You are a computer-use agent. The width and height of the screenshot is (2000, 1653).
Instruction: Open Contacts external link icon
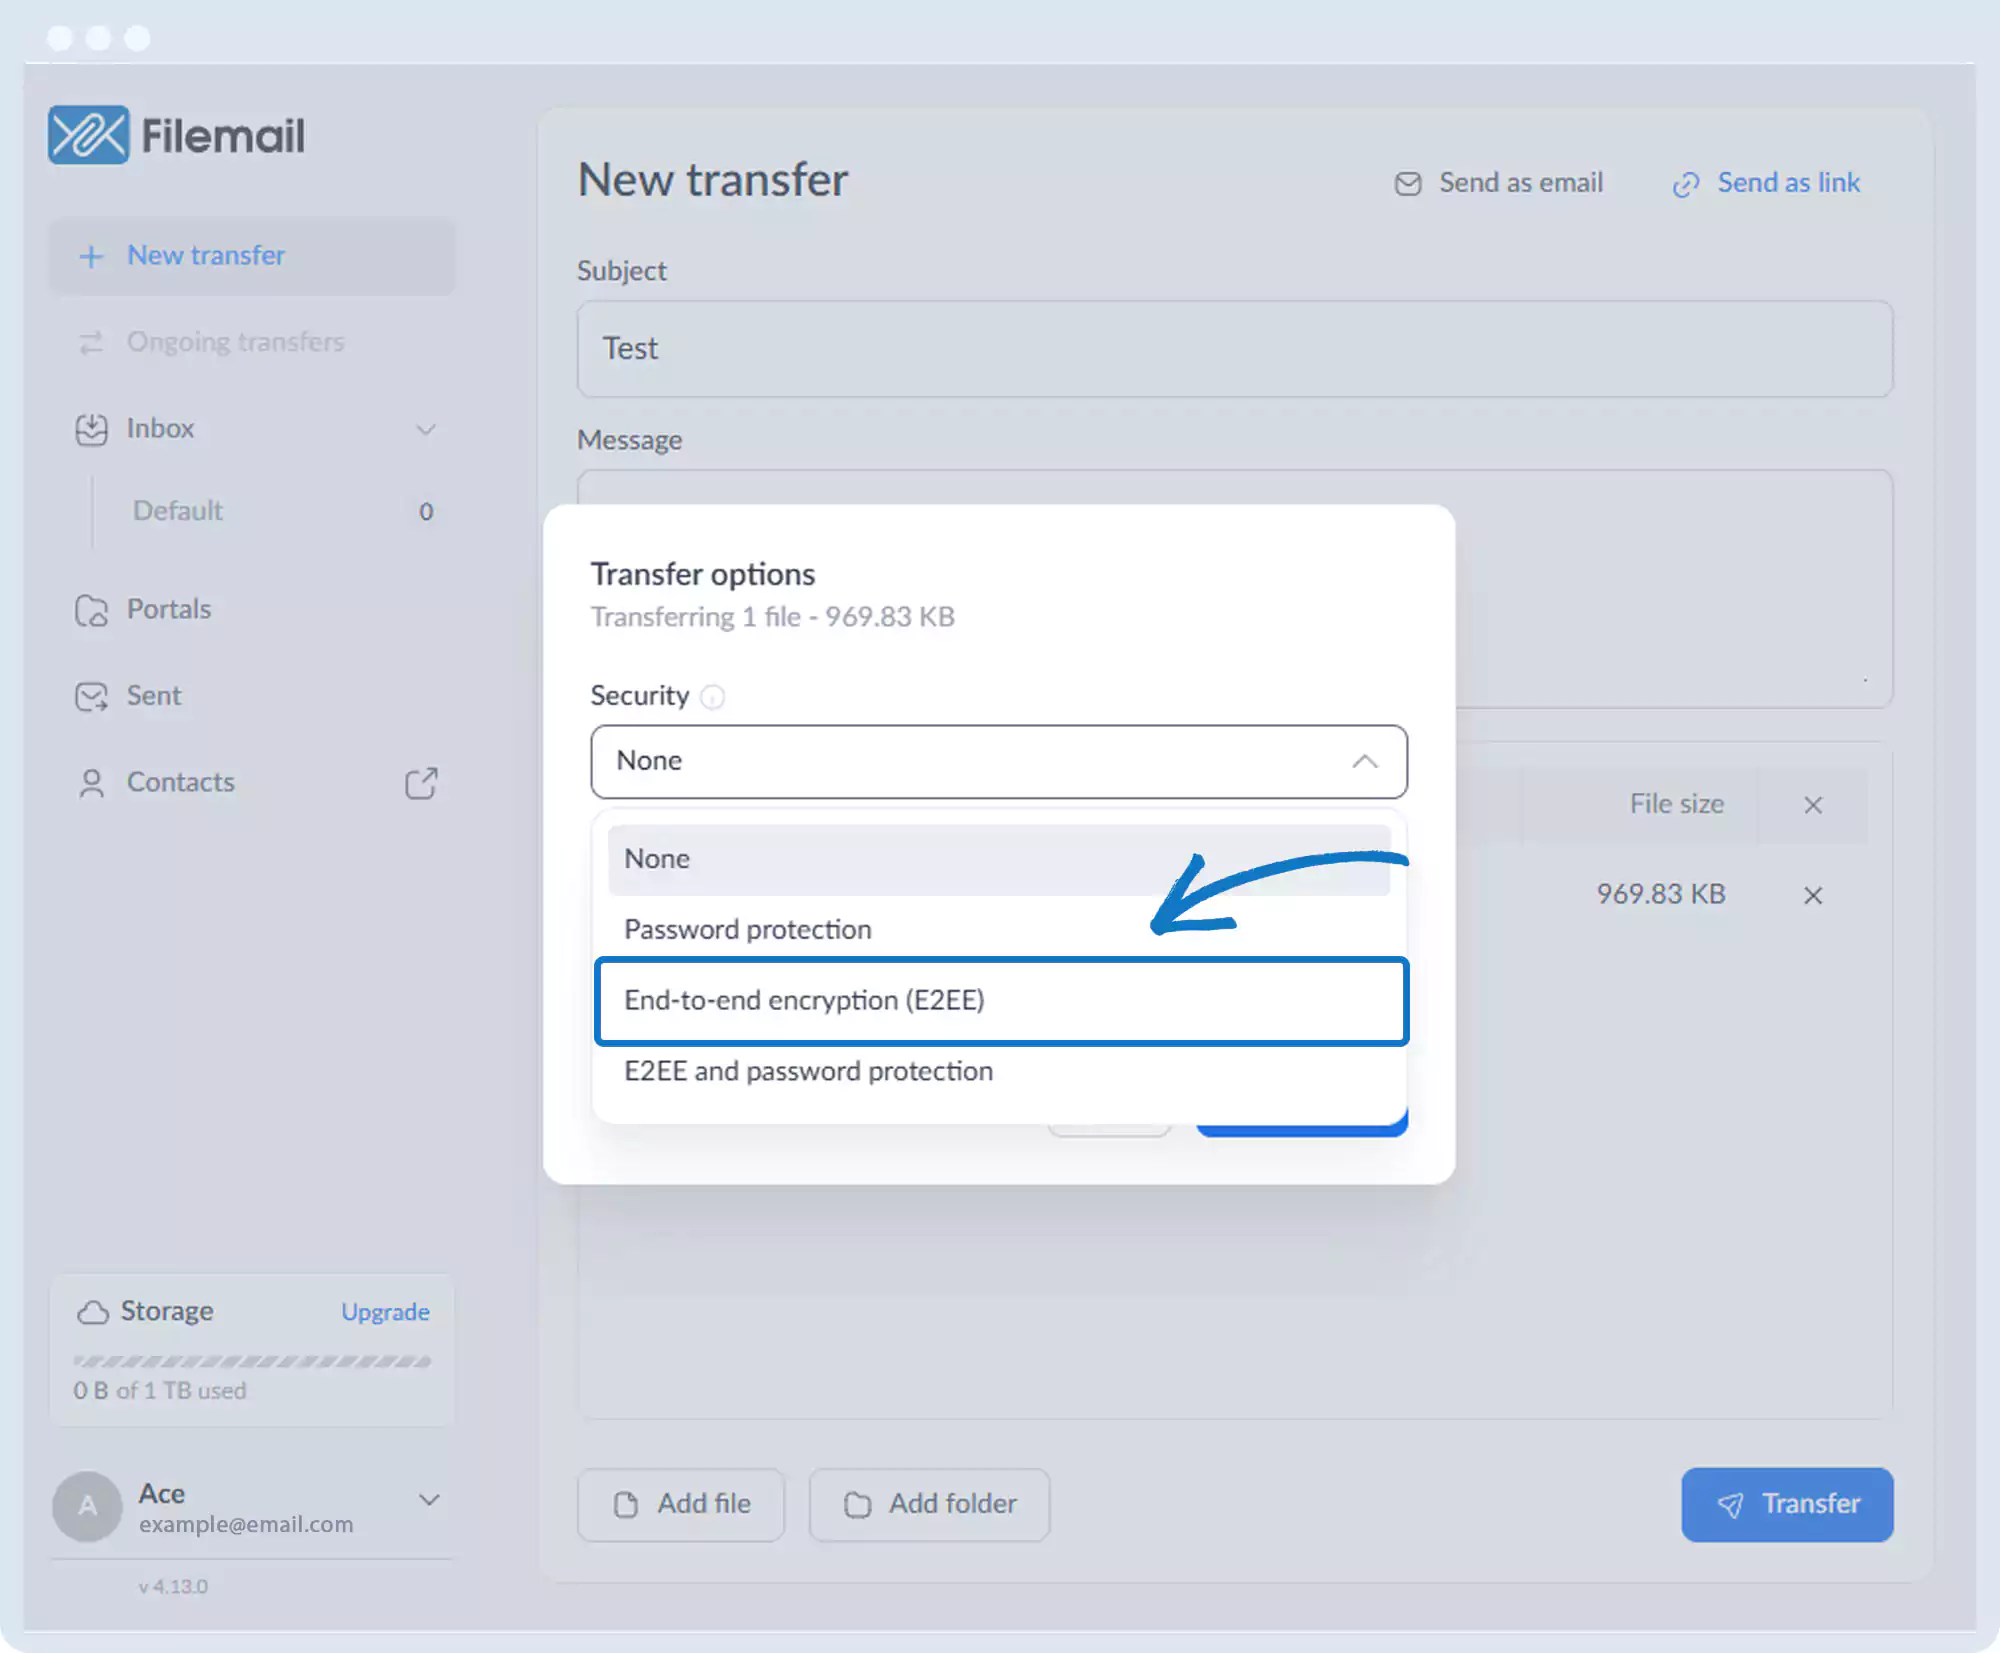pos(421,783)
